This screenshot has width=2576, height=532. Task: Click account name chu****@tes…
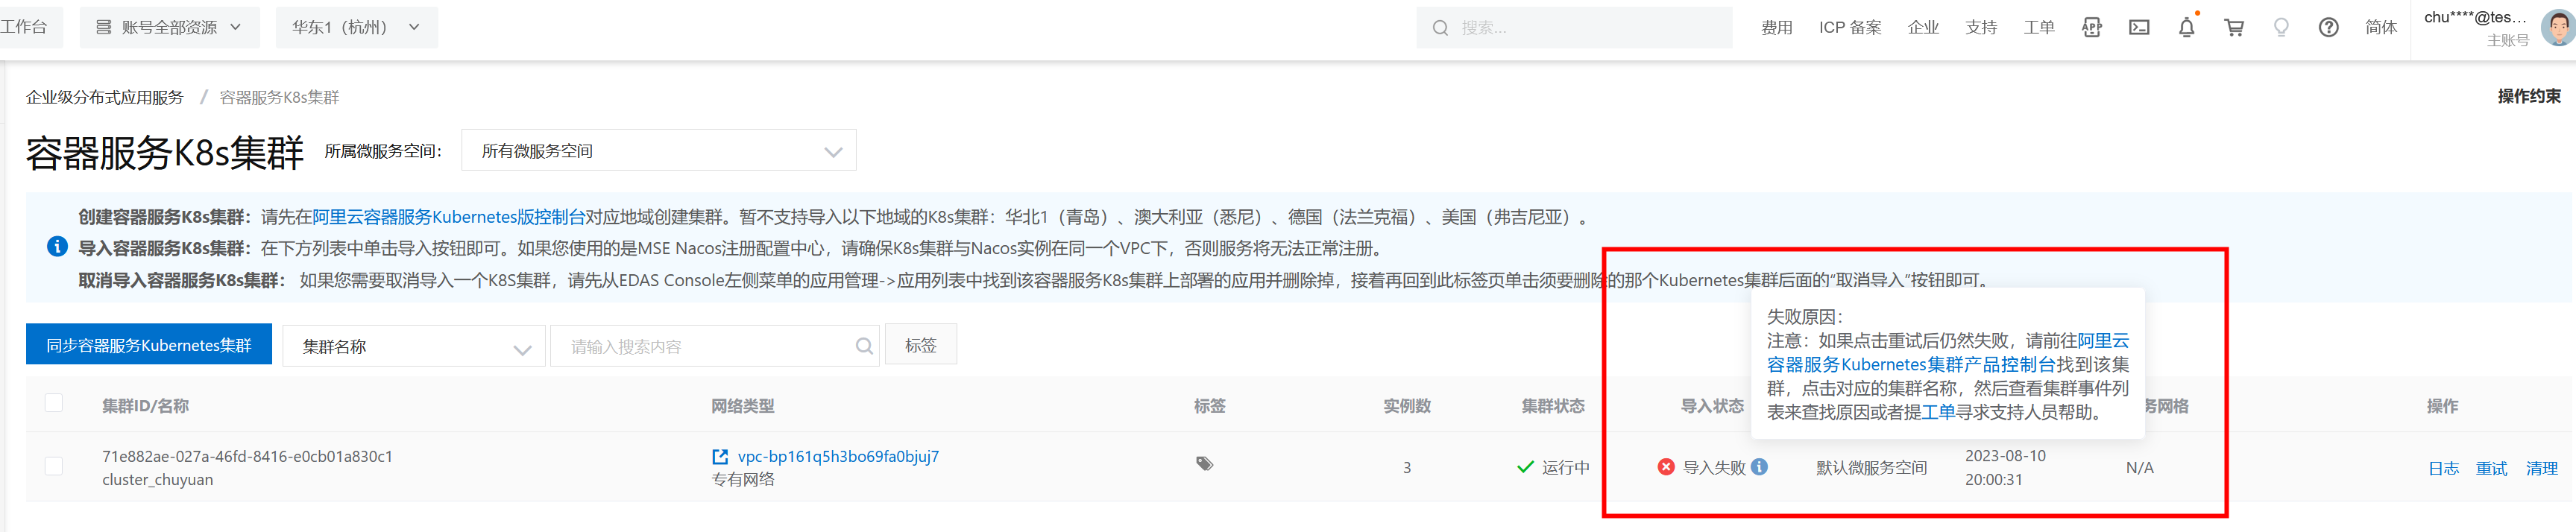click(2474, 17)
